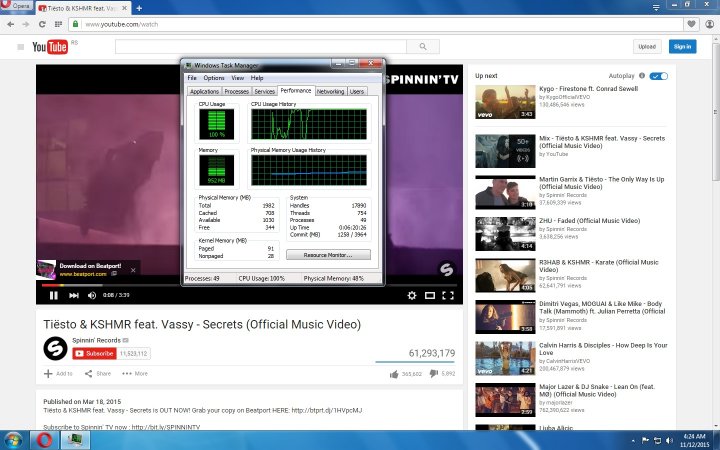Viewport: 720px width, 450px height.
Task: Click the Upload button
Action: 647,46
